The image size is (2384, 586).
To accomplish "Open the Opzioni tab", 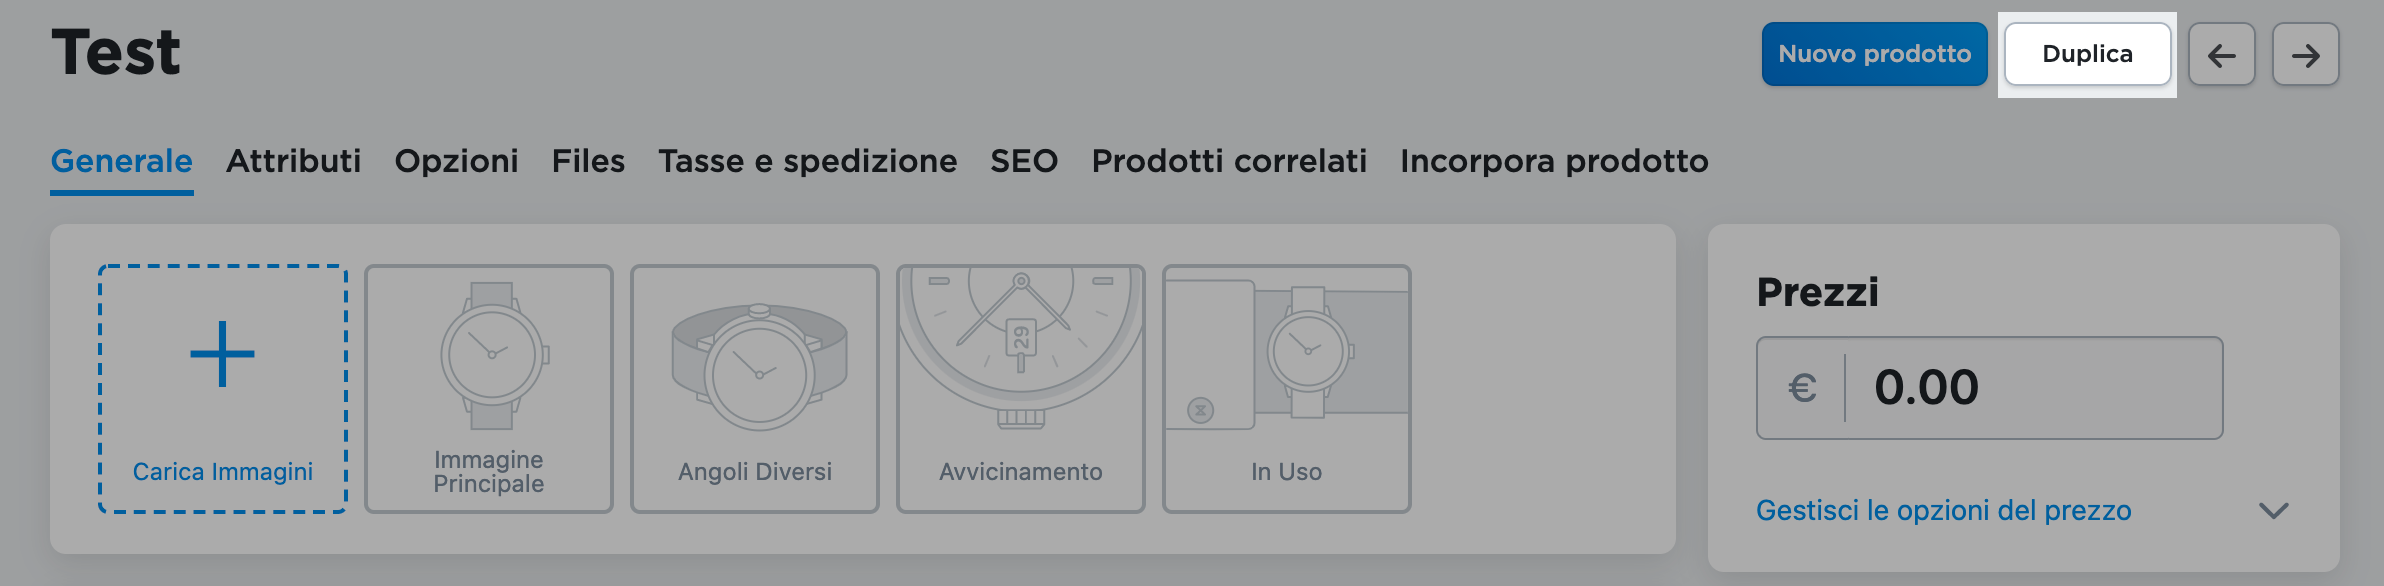I will pos(456,161).
